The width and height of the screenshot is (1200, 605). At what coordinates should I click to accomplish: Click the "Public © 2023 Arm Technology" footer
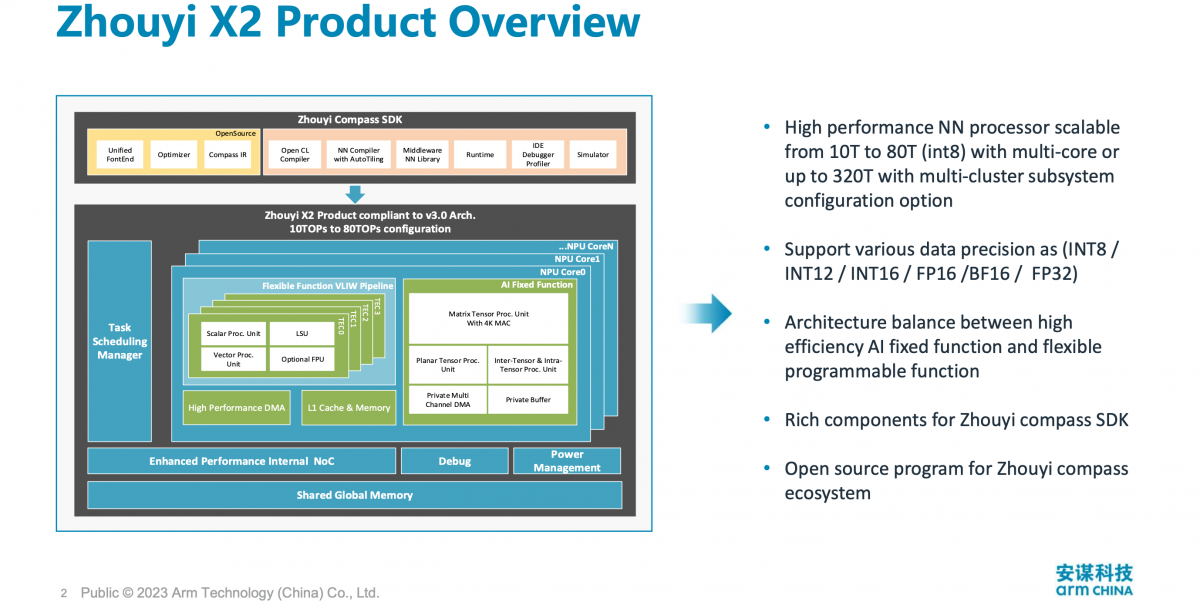tap(230, 593)
